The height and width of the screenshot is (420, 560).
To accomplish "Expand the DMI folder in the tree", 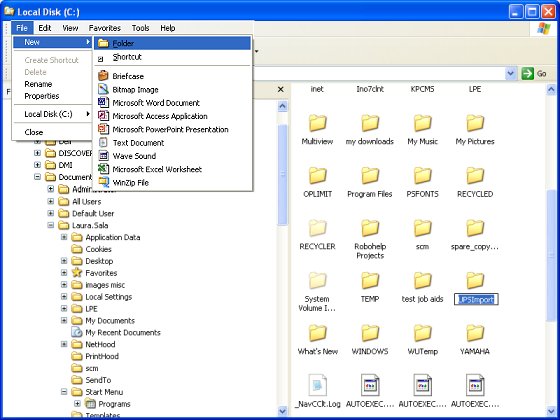I will click(37, 165).
